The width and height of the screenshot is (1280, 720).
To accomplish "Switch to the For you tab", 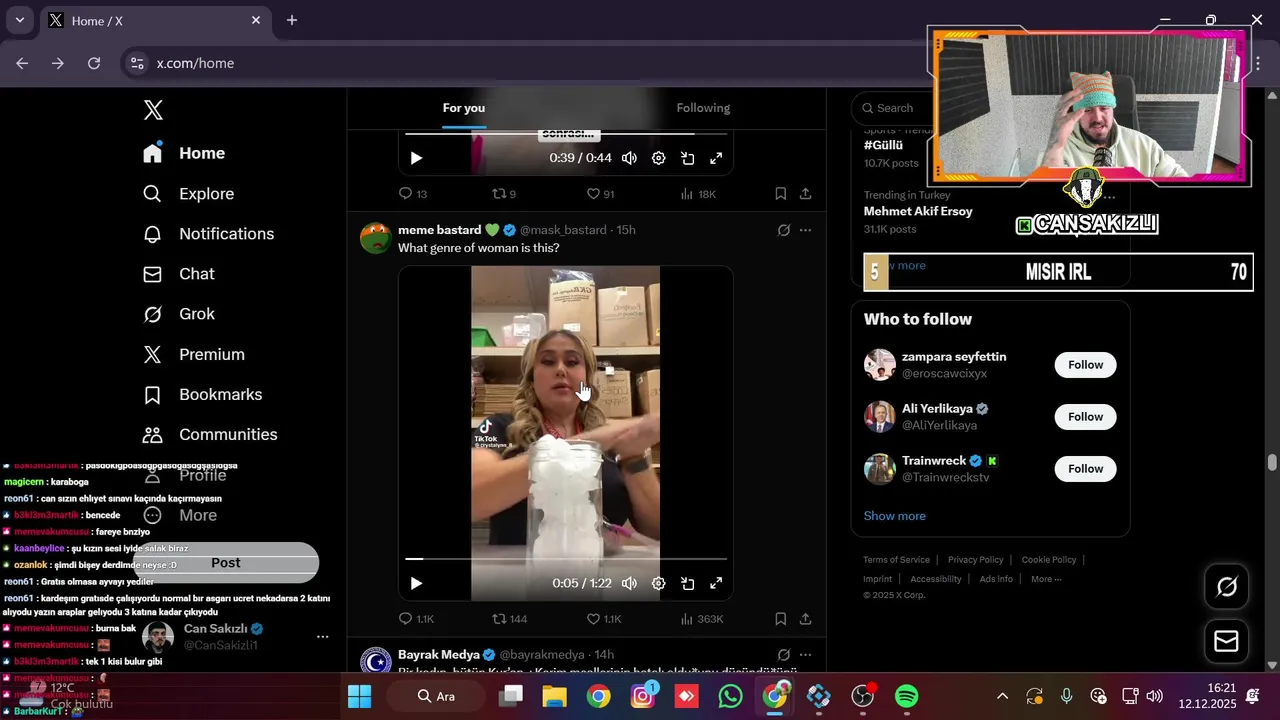I will pos(464,108).
